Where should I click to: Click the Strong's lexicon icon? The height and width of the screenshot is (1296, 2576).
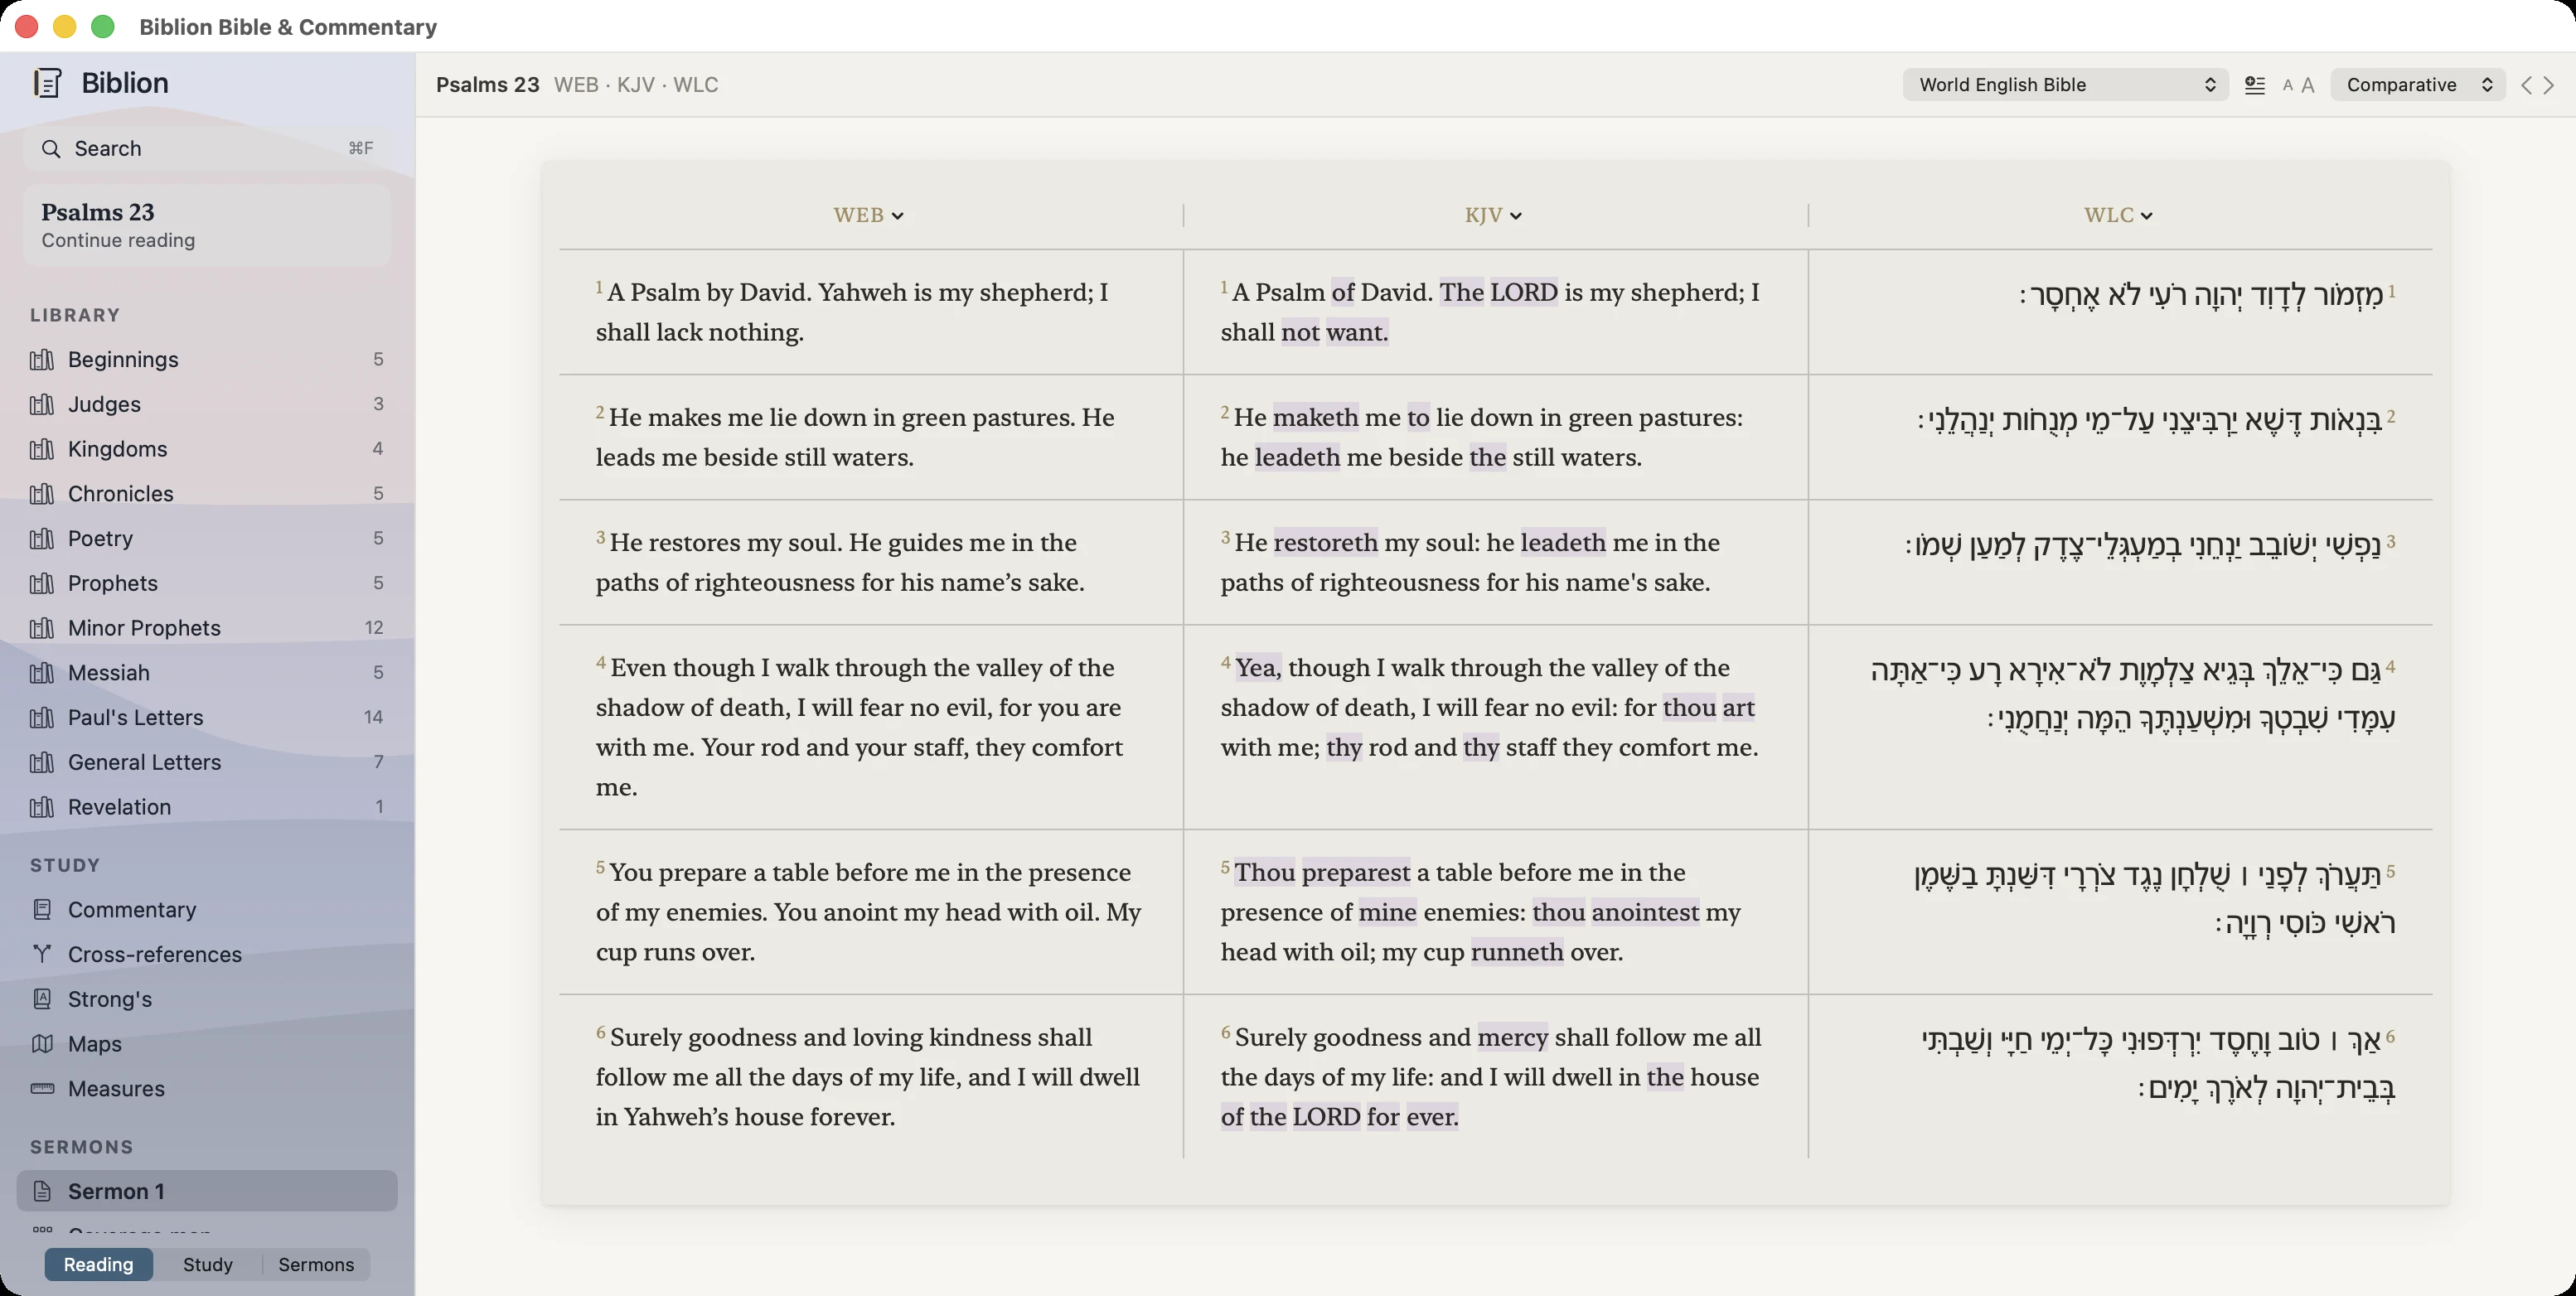click(x=42, y=999)
